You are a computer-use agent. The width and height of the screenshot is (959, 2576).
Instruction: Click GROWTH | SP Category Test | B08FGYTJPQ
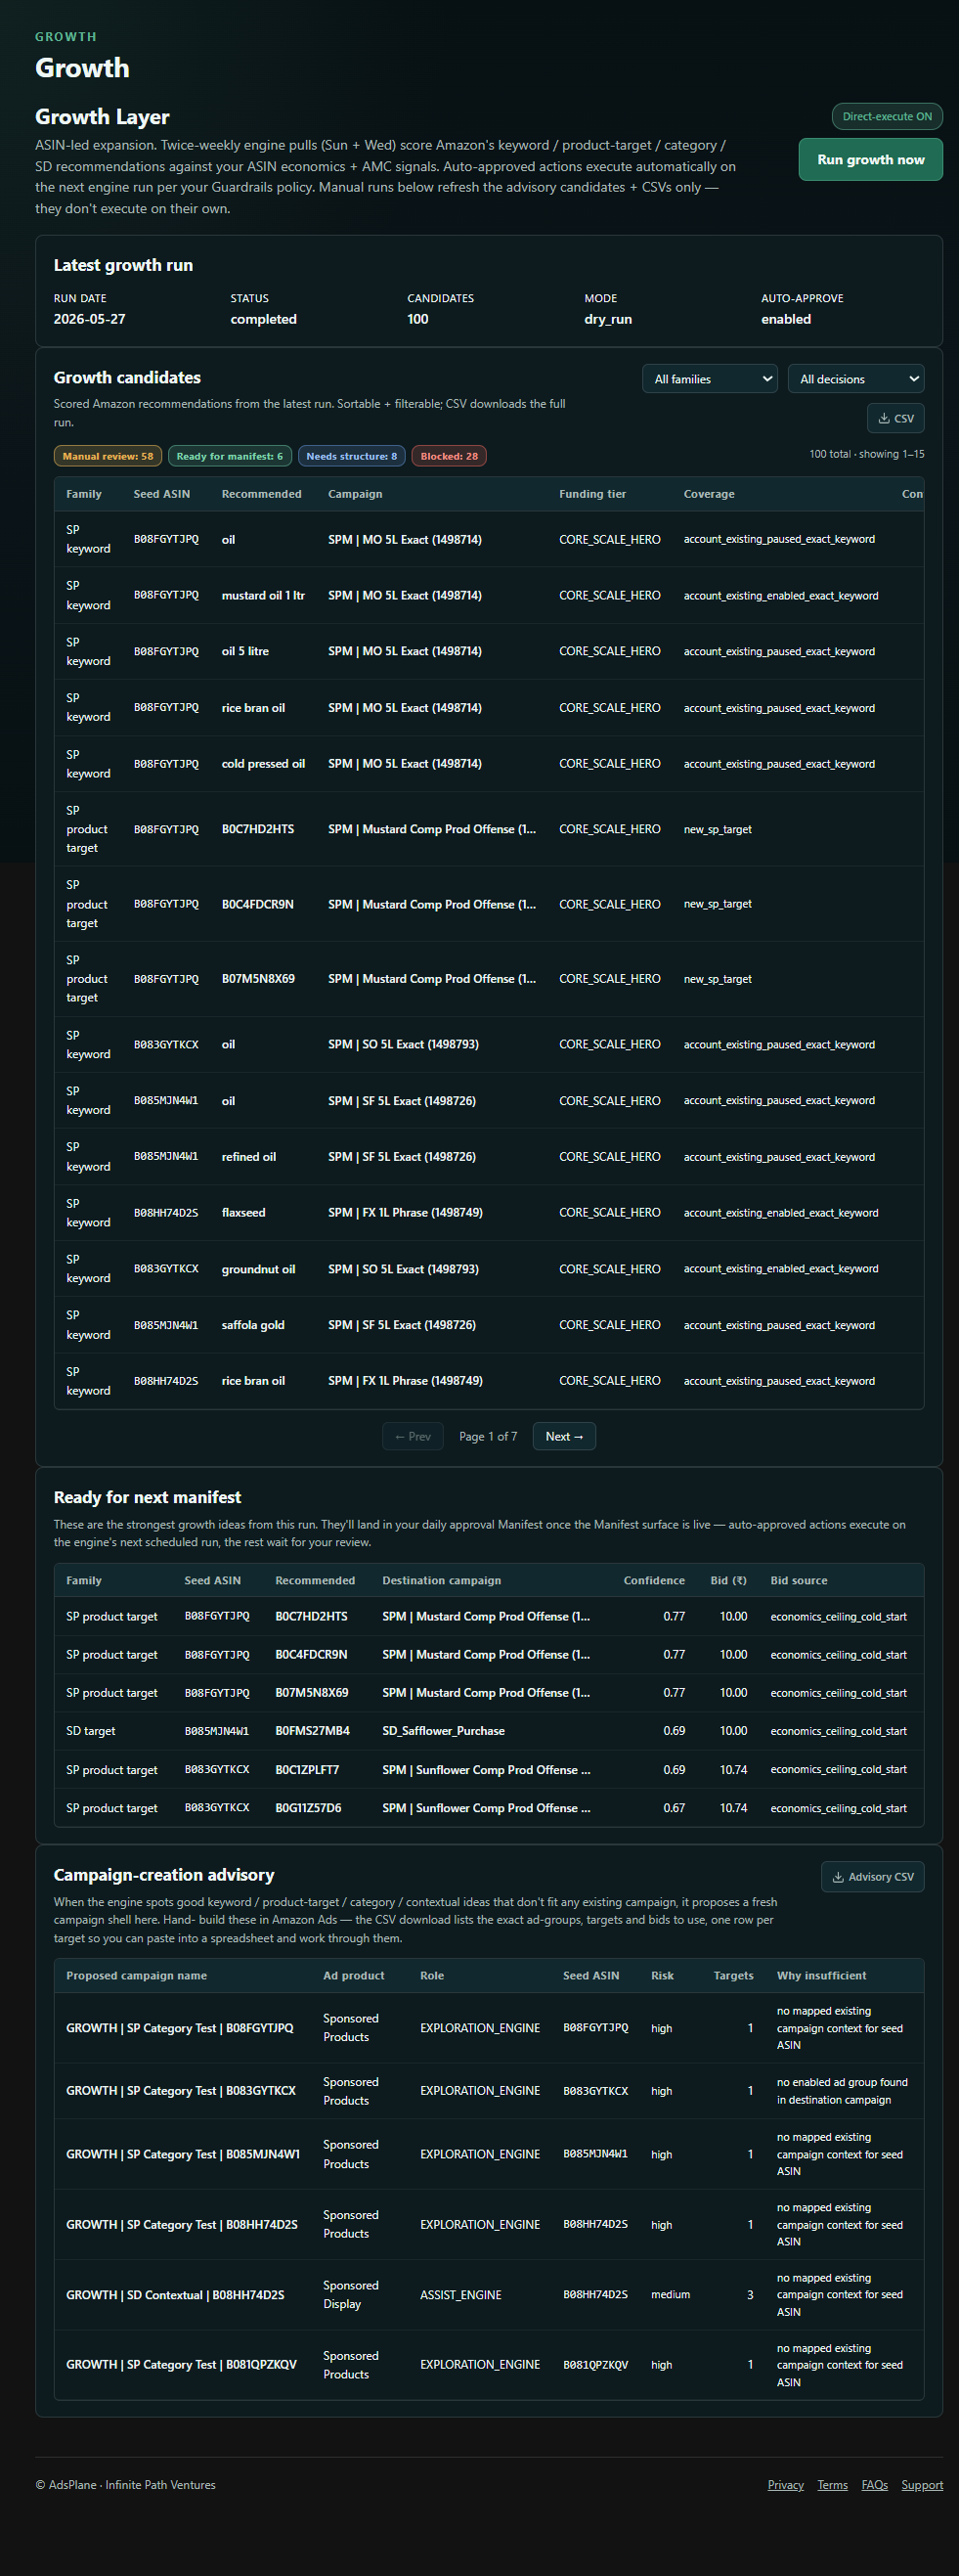180,2028
